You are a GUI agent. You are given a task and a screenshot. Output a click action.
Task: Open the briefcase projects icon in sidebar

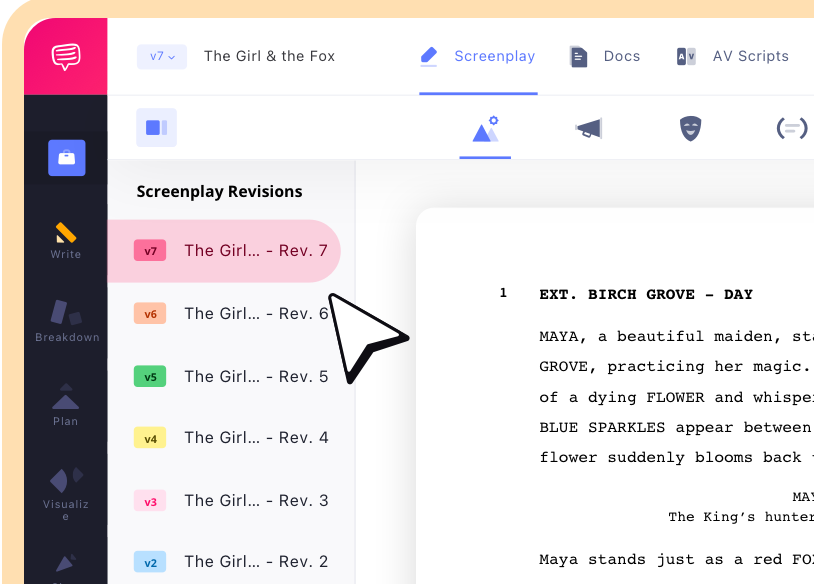point(66,158)
